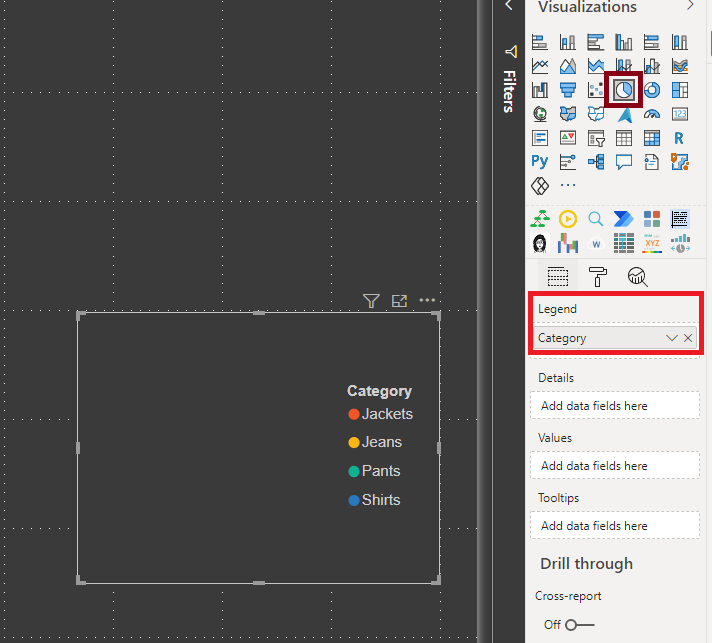Select the pie chart visual

coord(623,90)
